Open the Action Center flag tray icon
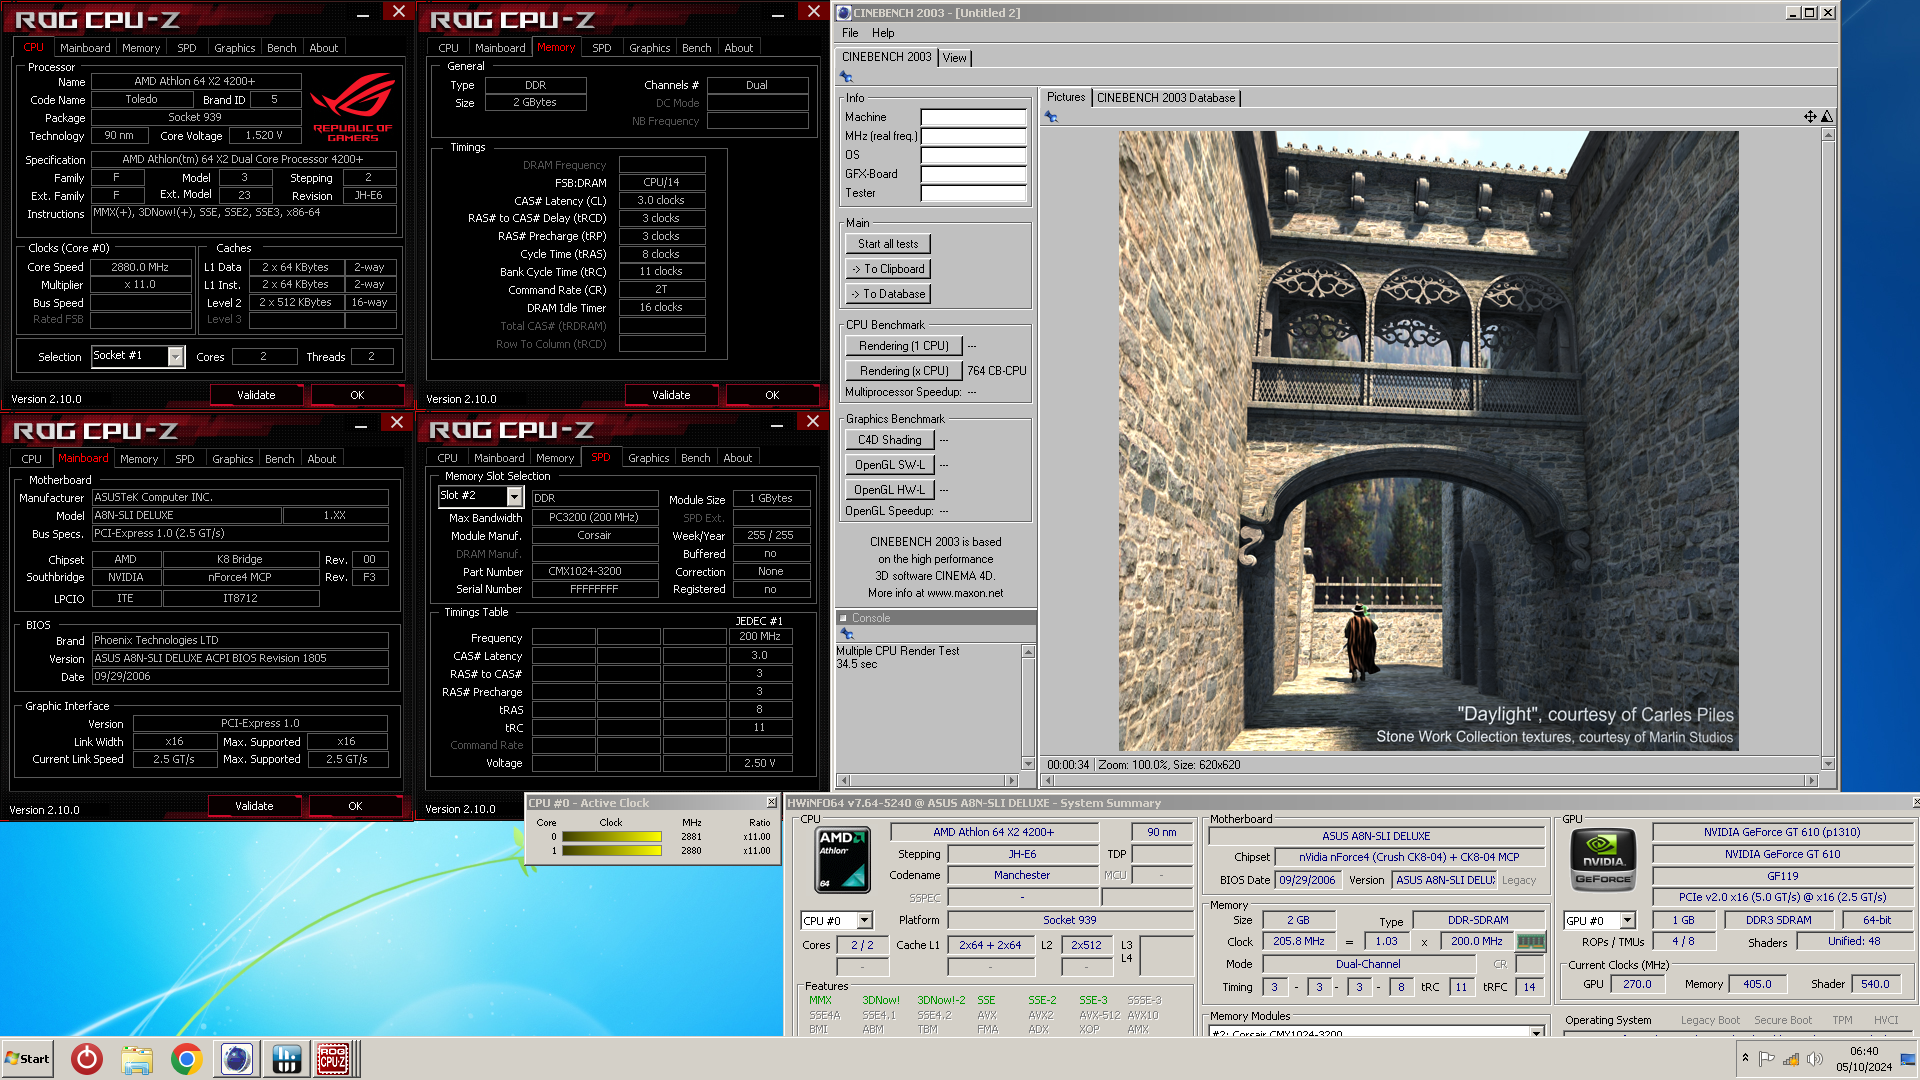The image size is (1920, 1080). (1767, 1059)
